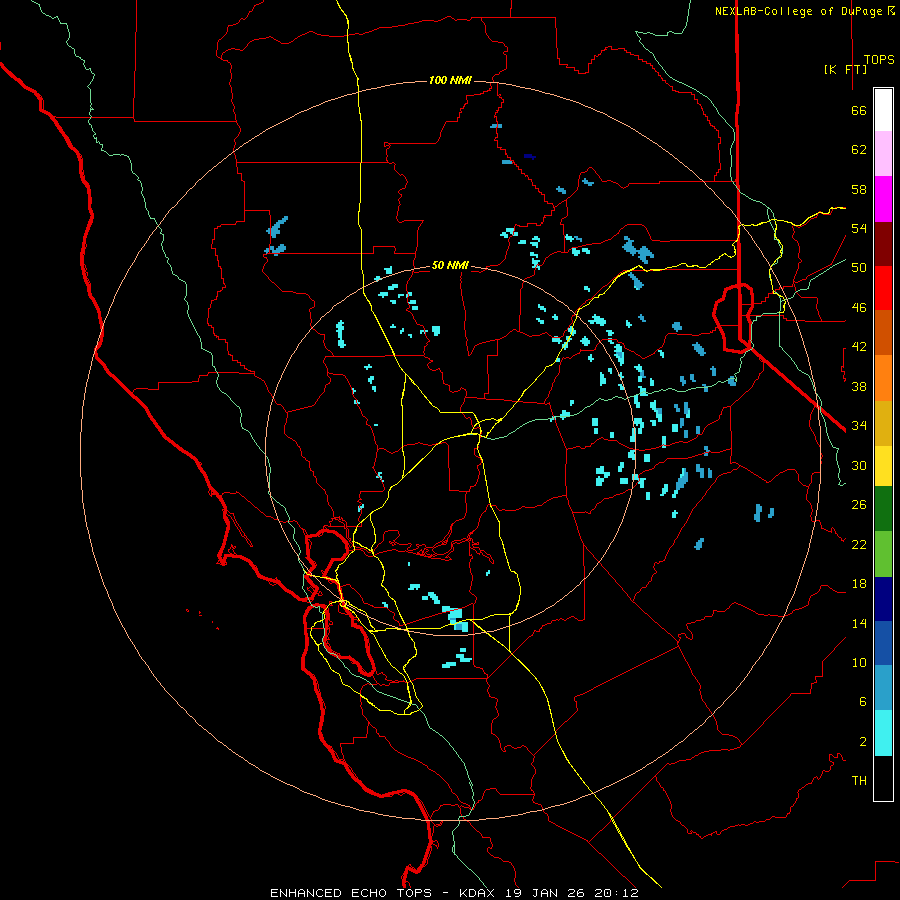Click the legend value 14
900x900 pixels.
point(859,623)
